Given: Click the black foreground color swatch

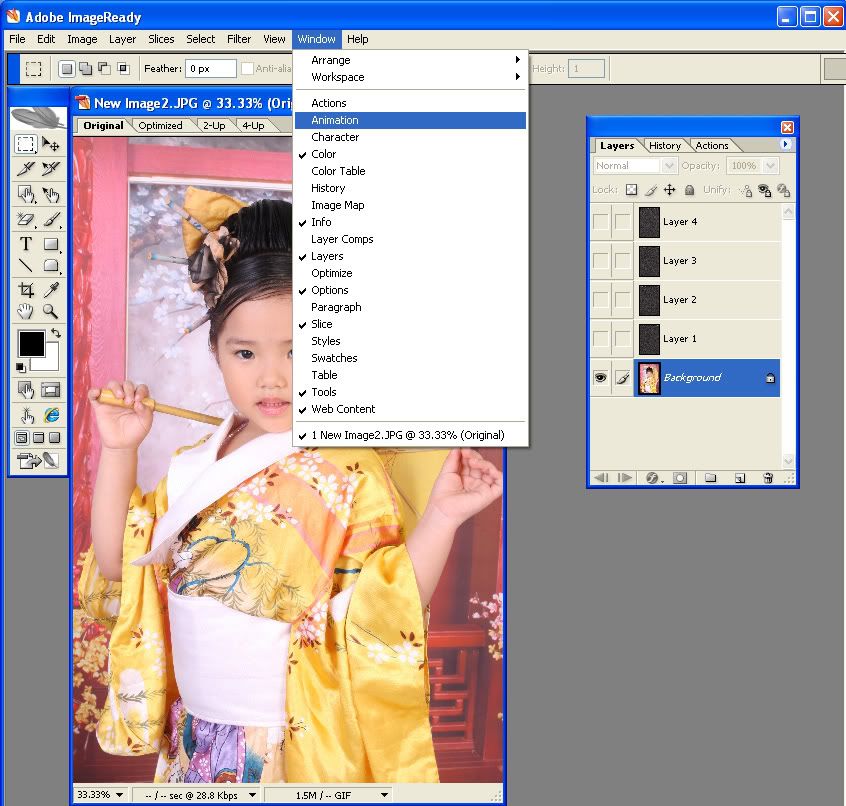Looking at the screenshot, I should tap(31, 343).
